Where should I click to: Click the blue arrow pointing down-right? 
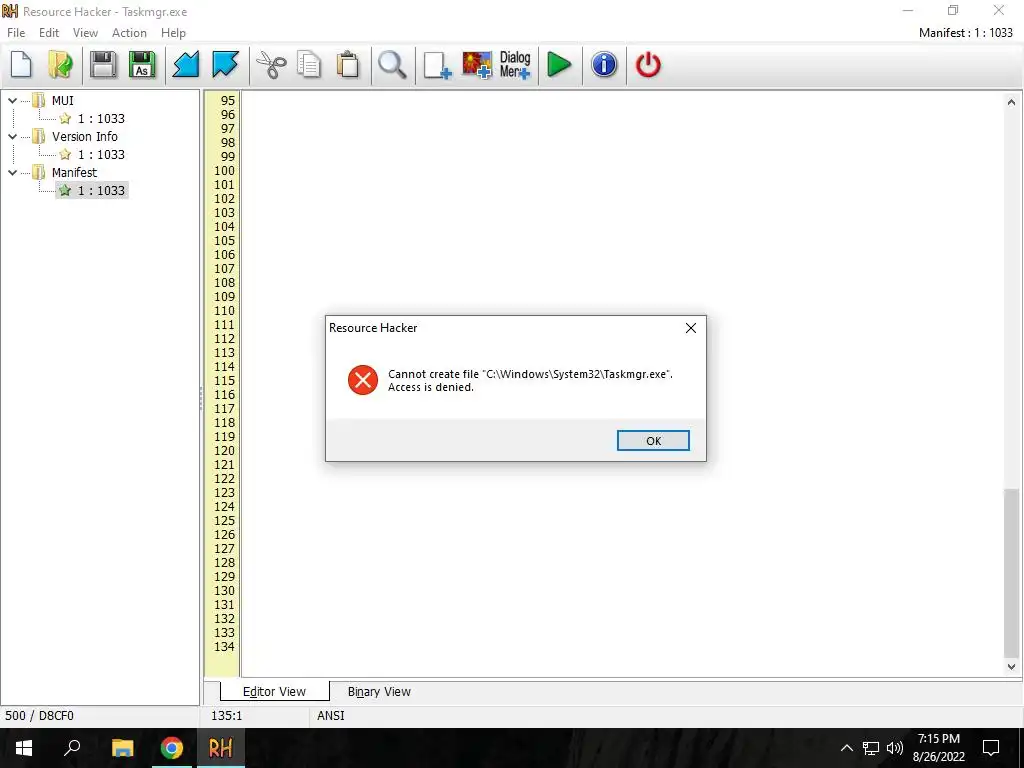point(225,65)
